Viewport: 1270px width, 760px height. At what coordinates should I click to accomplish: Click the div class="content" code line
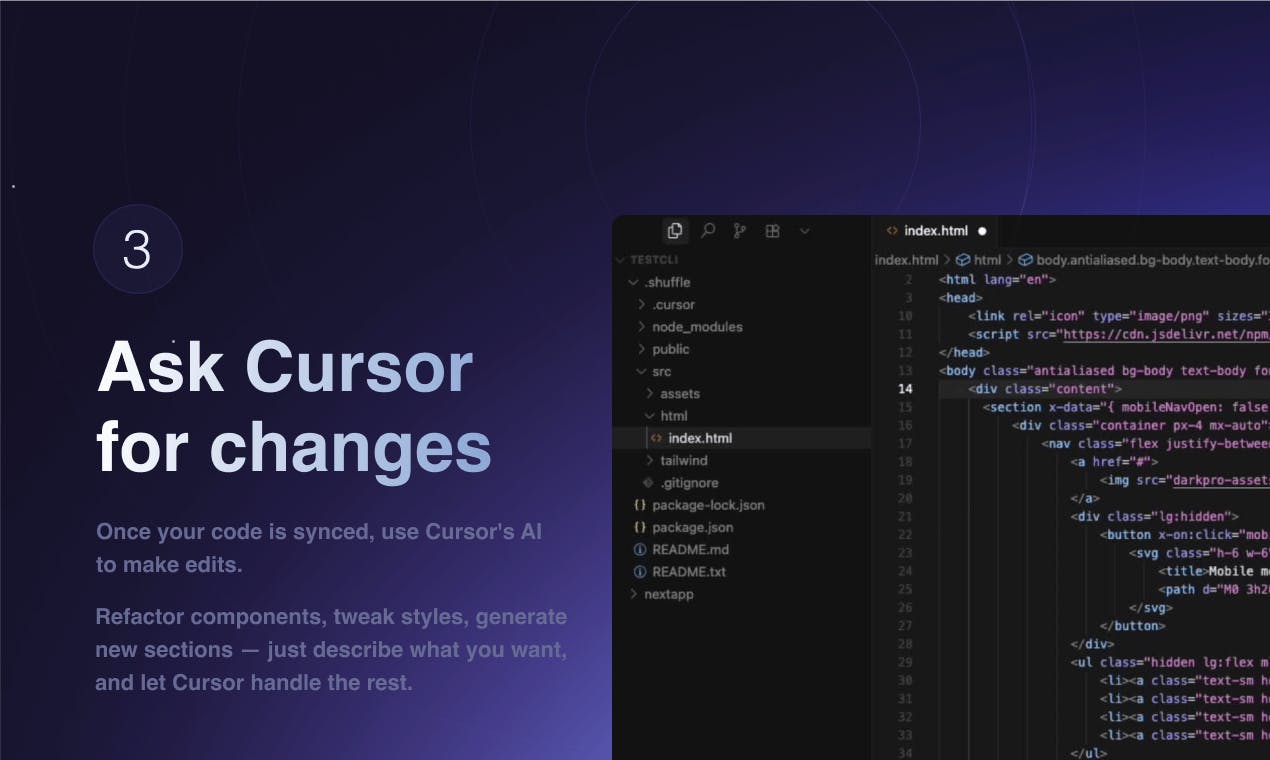pos(1045,389)
